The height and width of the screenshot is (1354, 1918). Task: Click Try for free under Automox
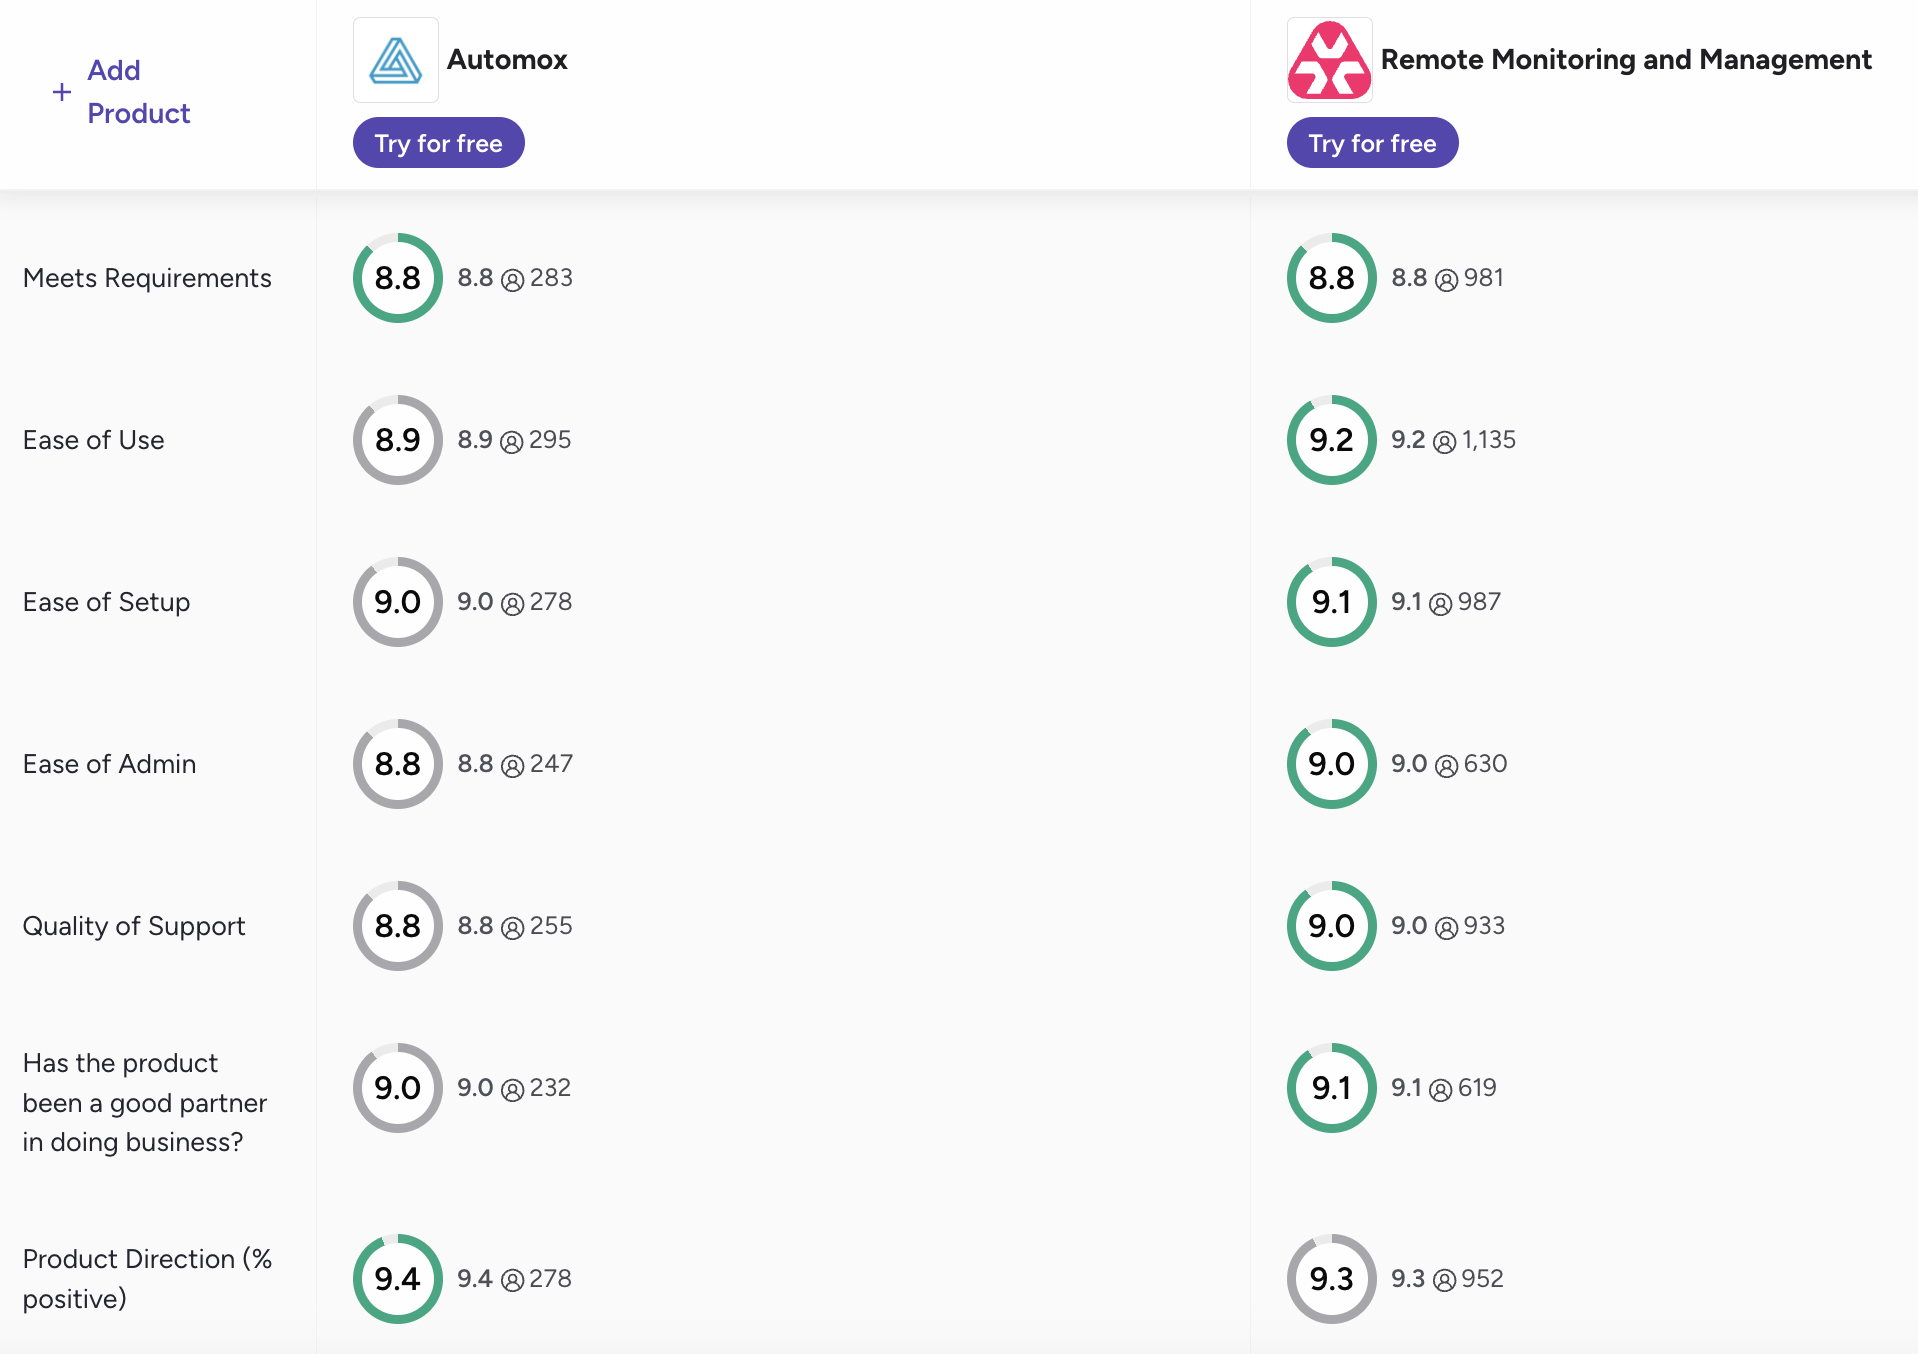[x=439, y=143]
